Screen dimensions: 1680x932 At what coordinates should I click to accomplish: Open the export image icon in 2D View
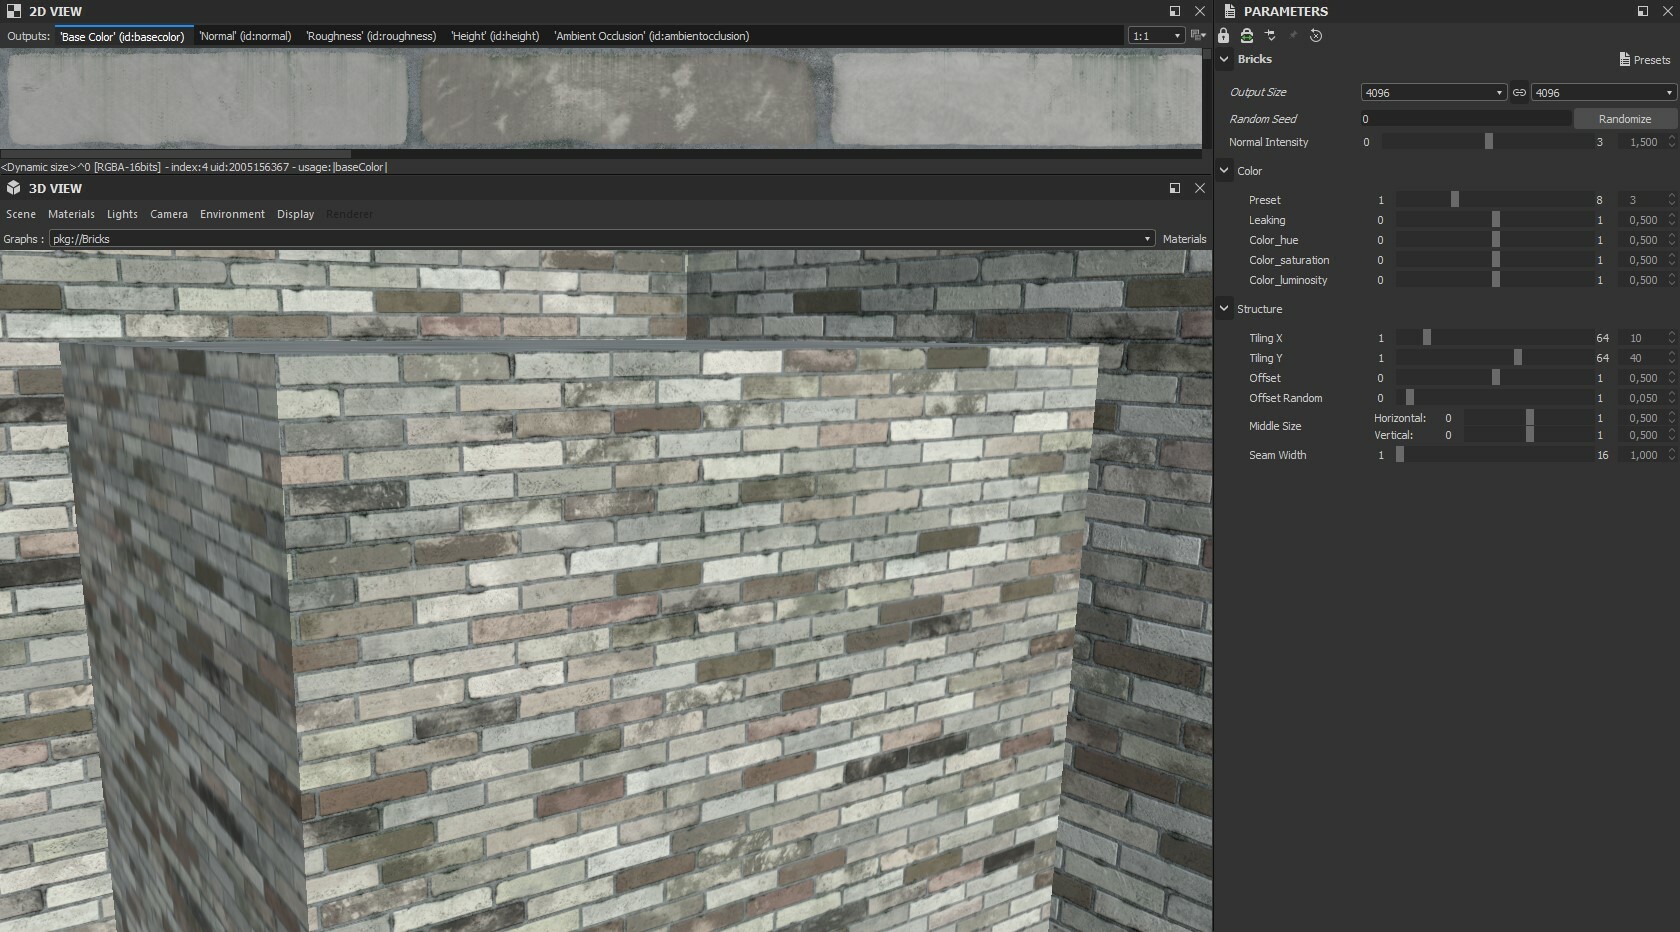[1199, 35]
